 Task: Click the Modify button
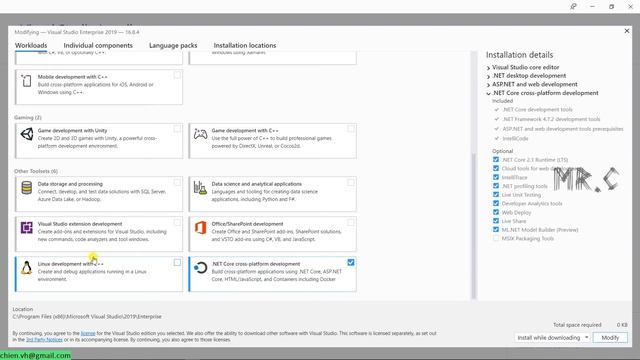pyautogui.click(x=610, y=338)
